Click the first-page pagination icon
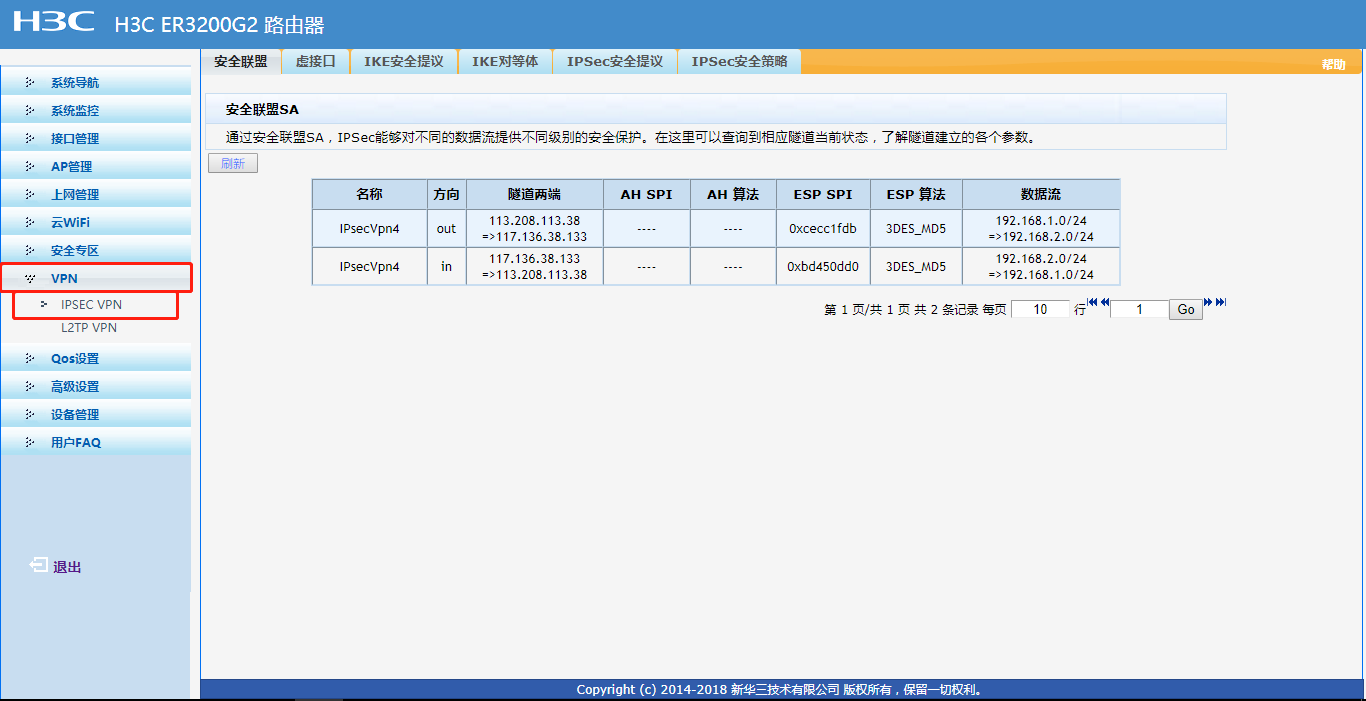1366x701 pixels. click(1092, 301)
